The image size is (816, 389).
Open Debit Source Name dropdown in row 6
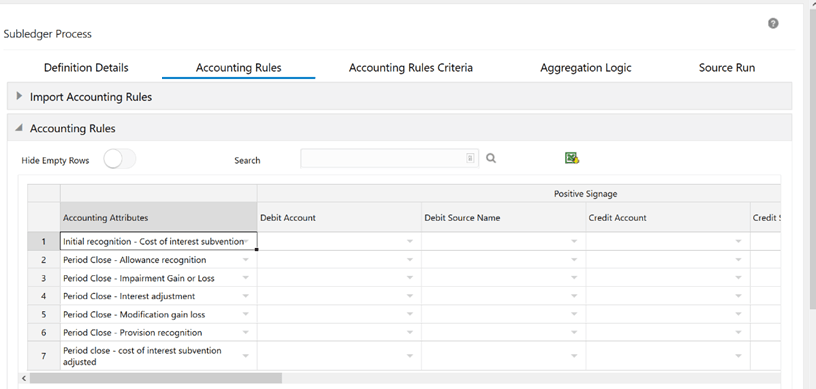click(575, 333)
